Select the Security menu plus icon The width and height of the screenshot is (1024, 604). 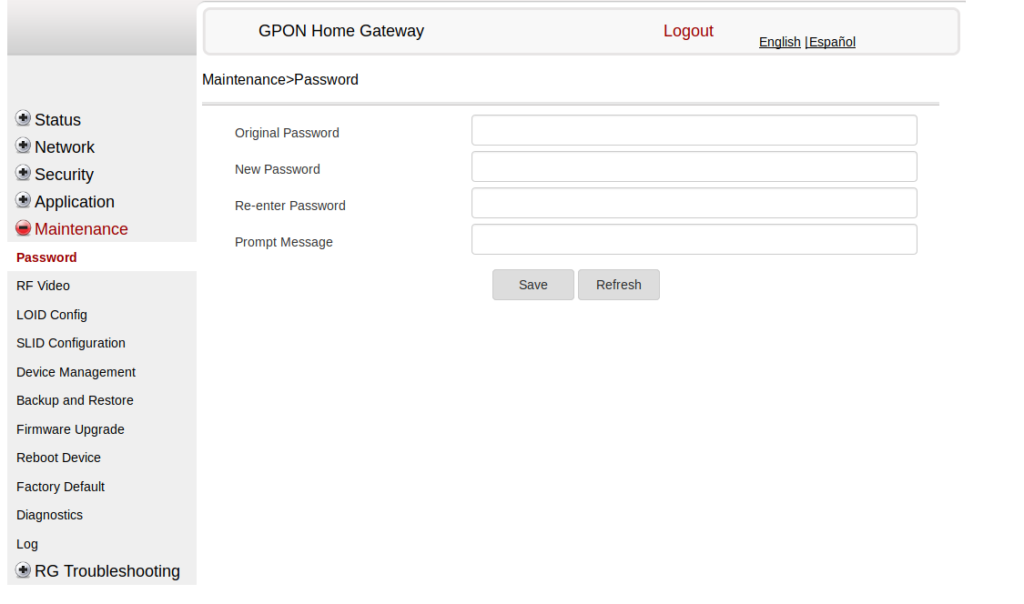click(x=22, y=174)
